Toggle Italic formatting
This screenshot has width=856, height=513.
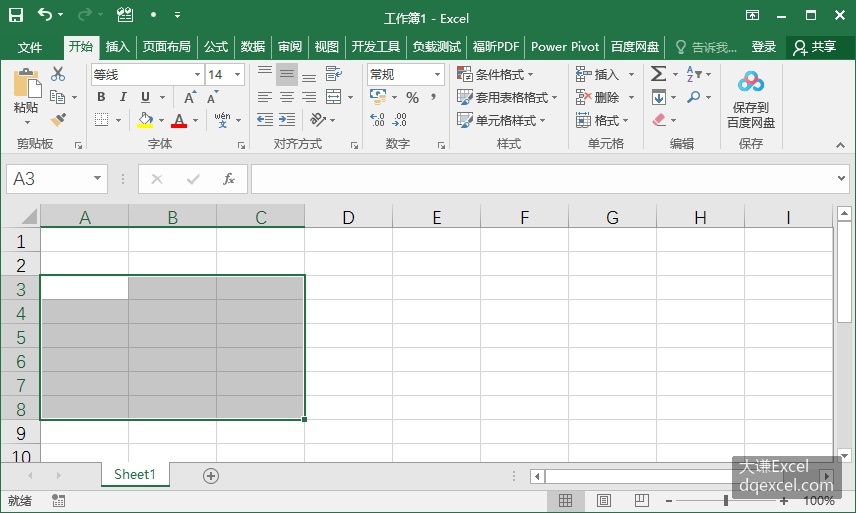pyautogui.click(x=123, y=97)
